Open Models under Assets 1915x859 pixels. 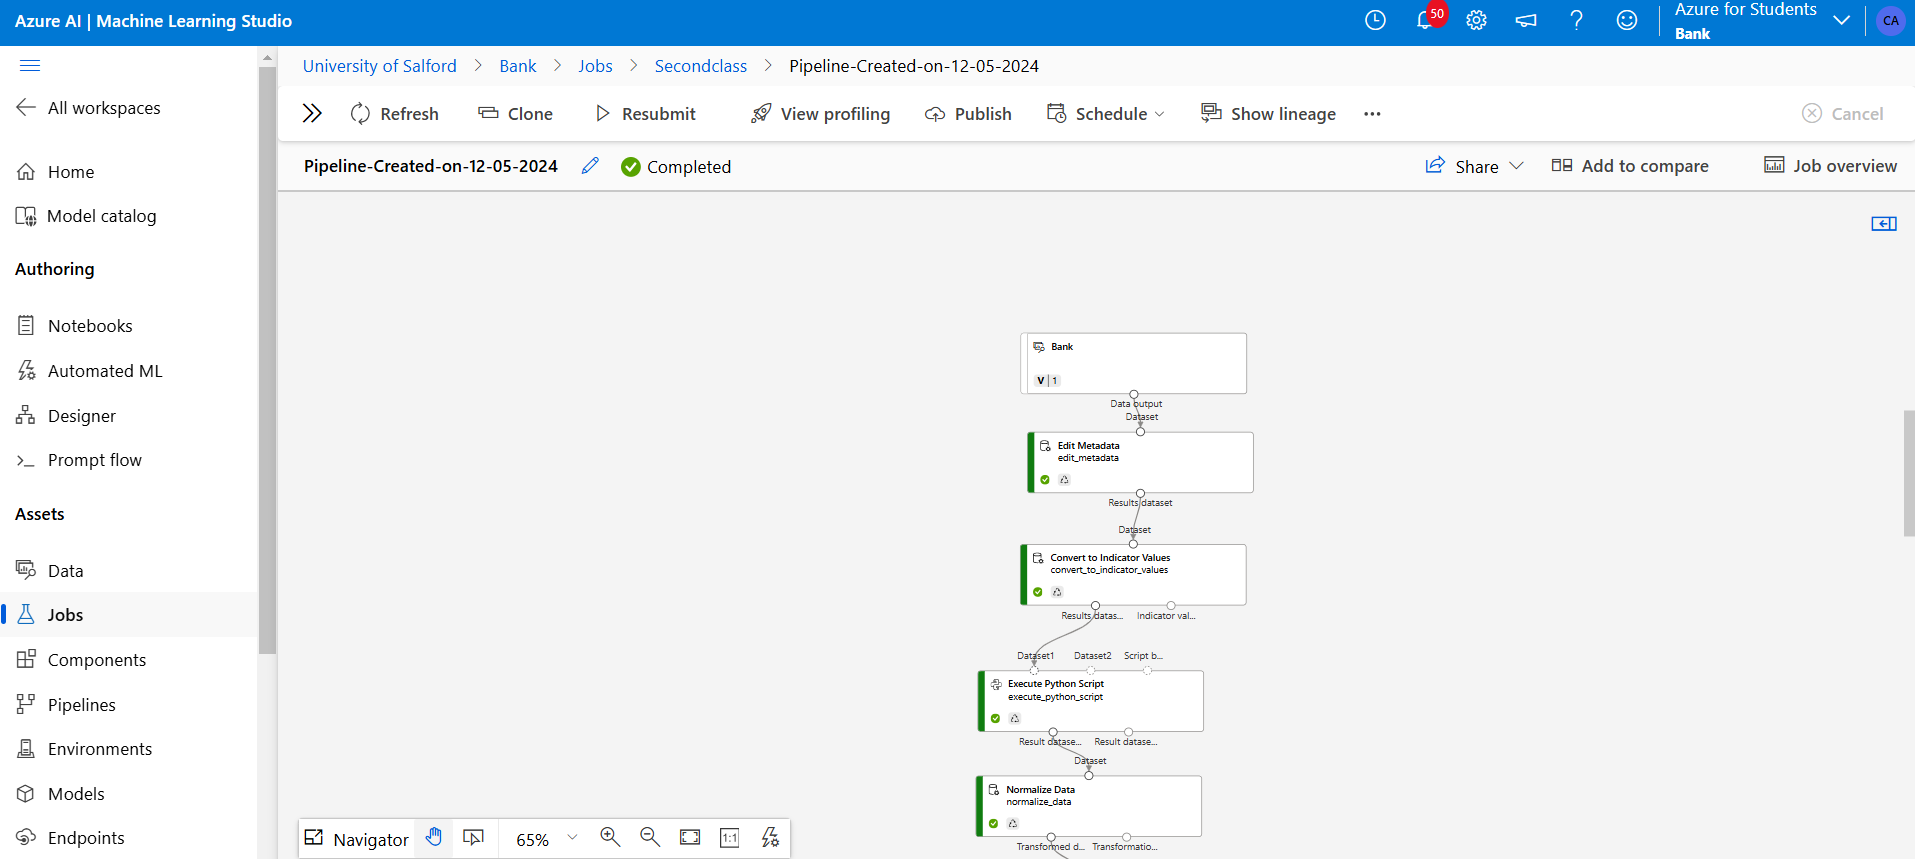tap(60, 794)
